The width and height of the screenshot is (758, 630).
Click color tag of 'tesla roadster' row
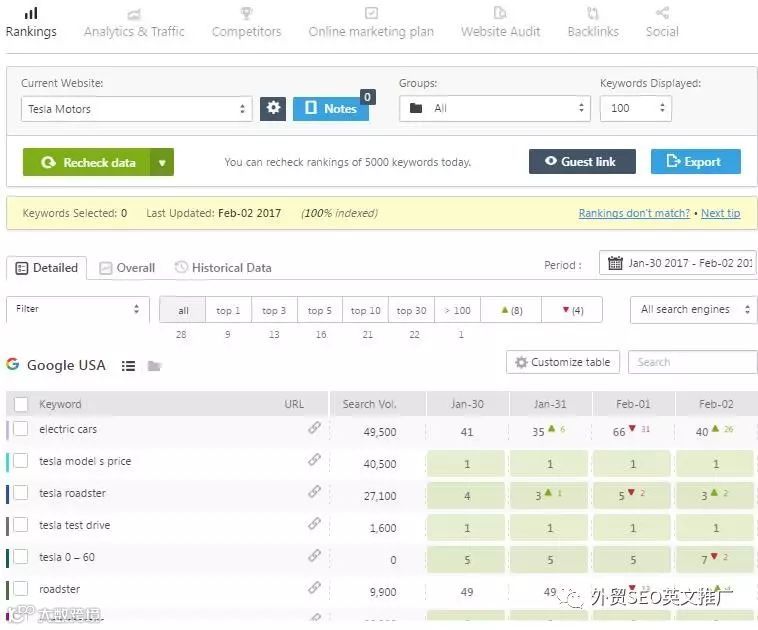[x=7, y=494]
